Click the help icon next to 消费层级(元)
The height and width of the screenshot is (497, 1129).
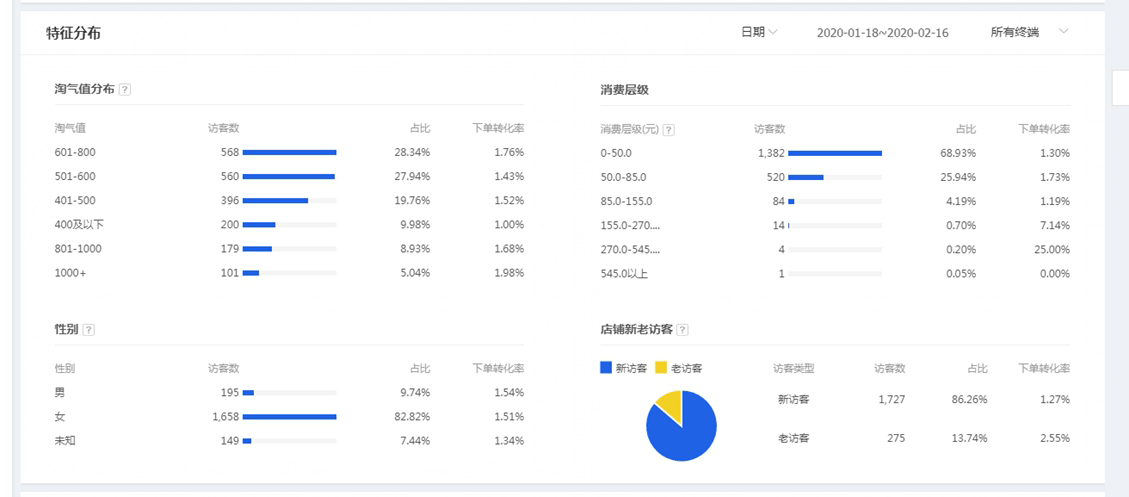(668, 129)
